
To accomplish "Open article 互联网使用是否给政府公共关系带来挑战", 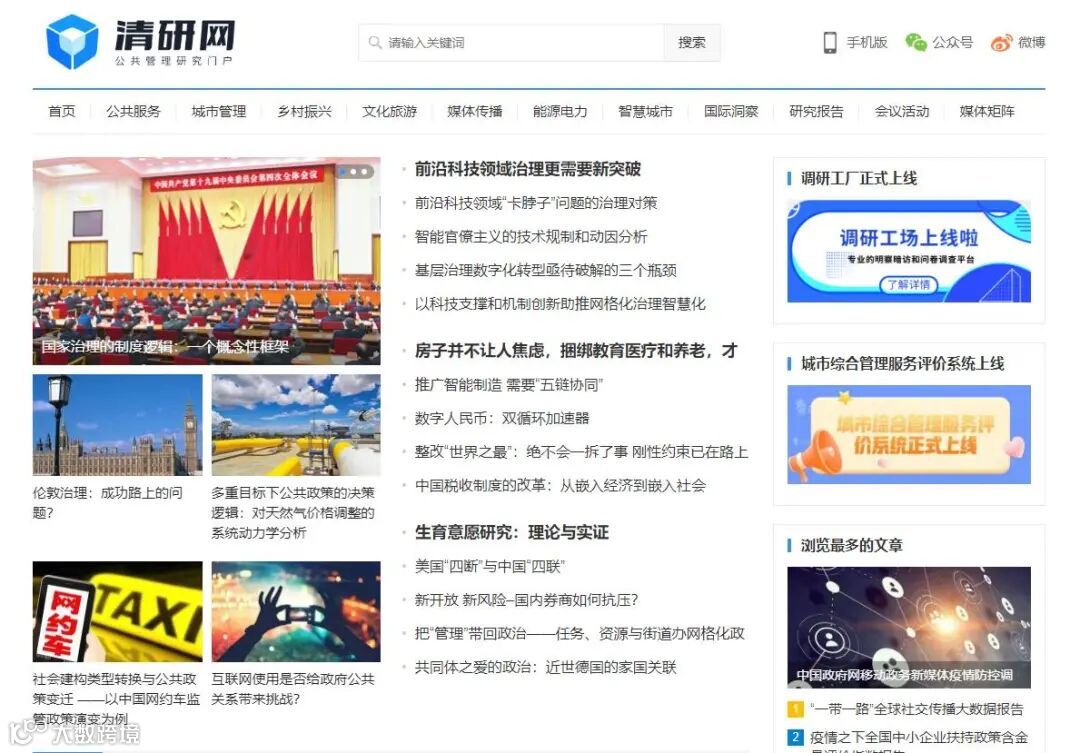I will 293,689.
